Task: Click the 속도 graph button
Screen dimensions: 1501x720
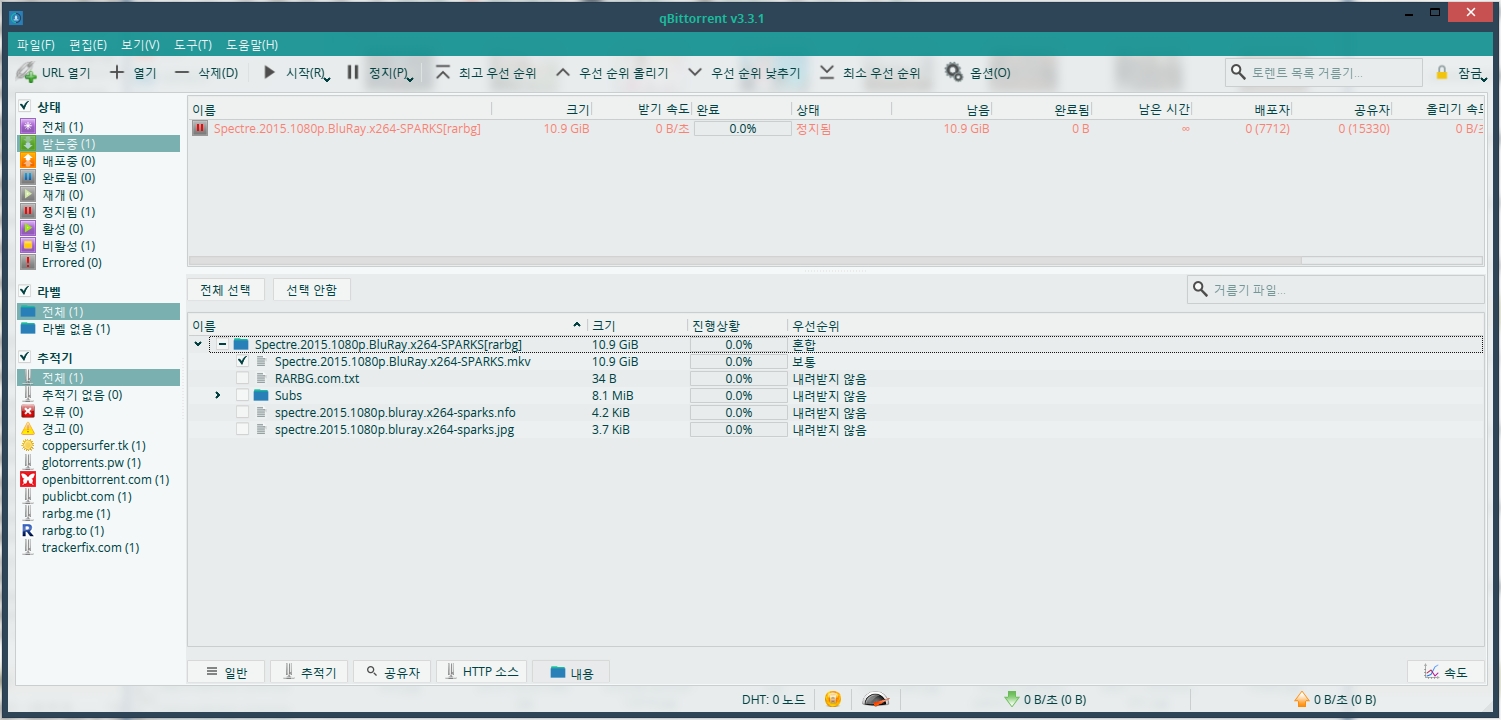Action: tap(1445, 672)
